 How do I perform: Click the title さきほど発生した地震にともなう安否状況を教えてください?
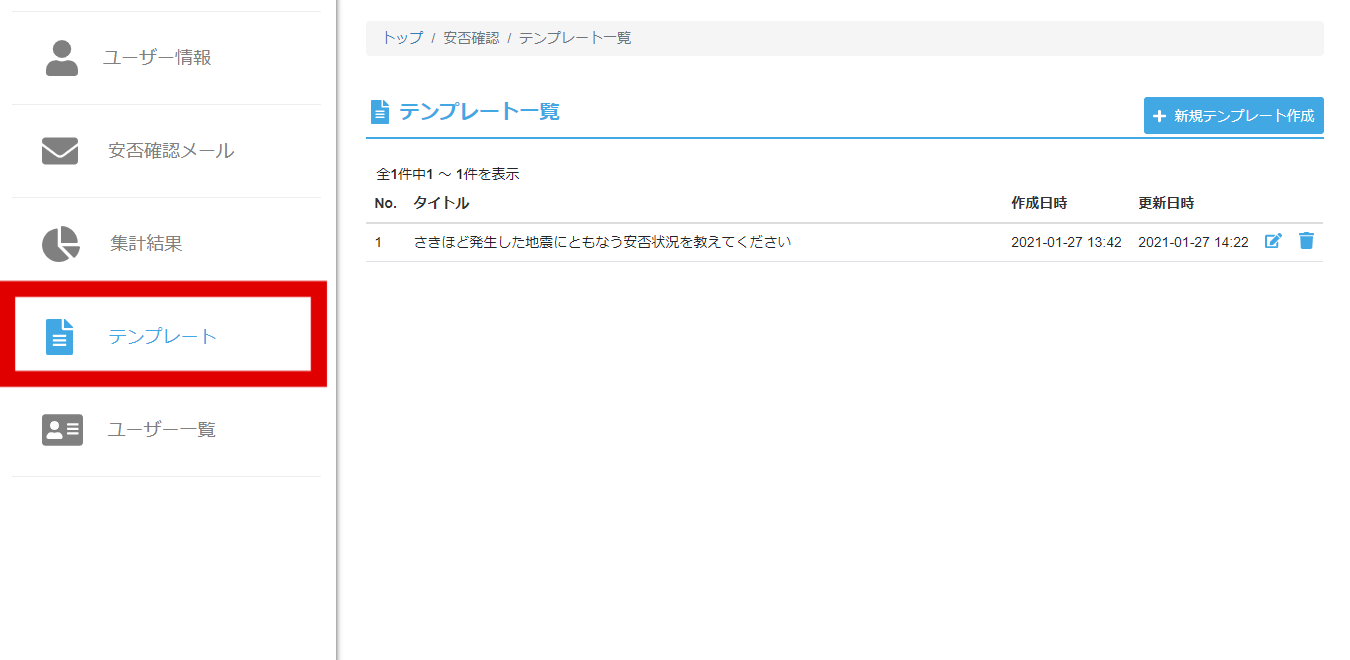[x=602, y=242]
